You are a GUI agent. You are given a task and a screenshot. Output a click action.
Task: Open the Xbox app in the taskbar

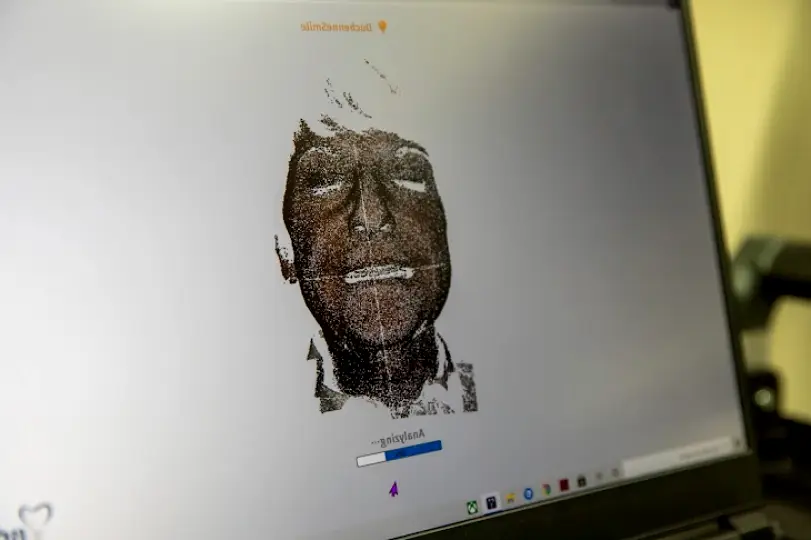pos(472,508)
